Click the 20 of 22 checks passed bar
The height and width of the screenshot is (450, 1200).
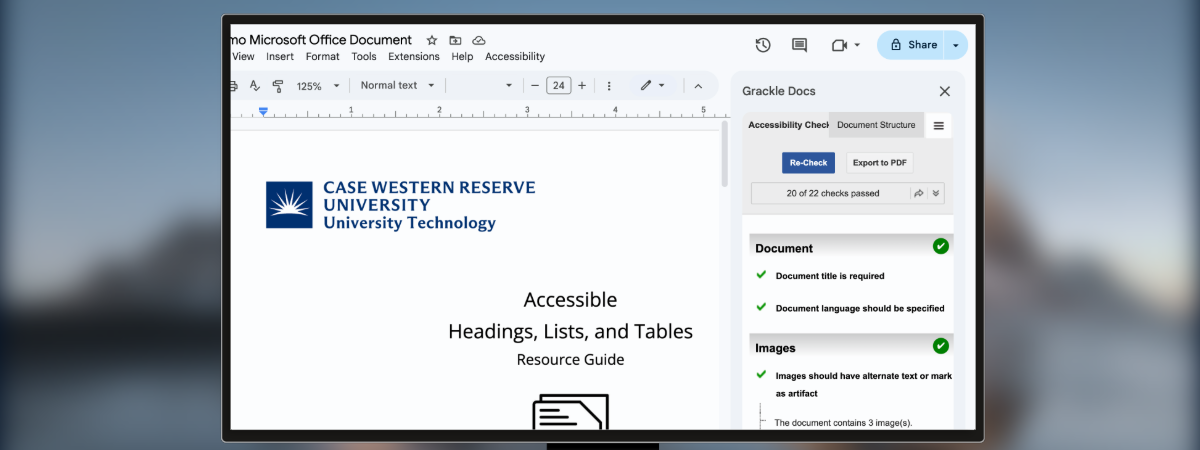coord(848,193)
